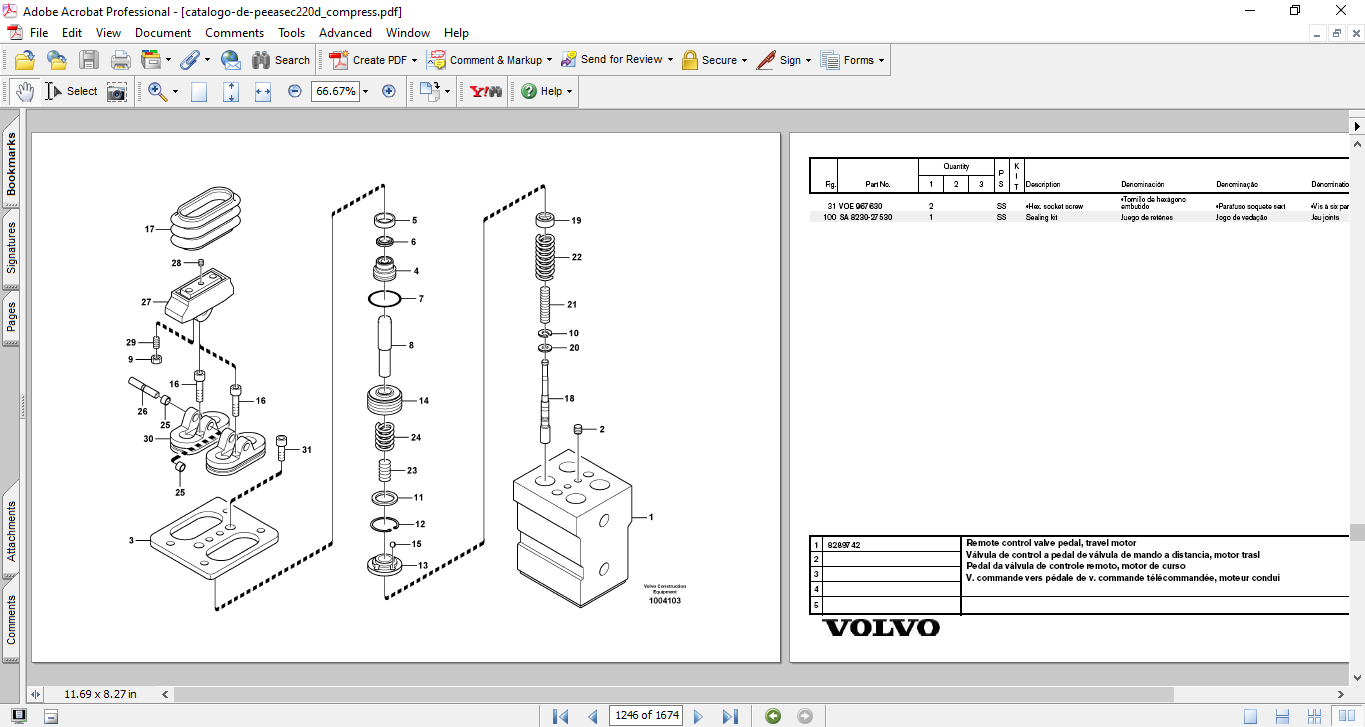Activate the Hand tool
1365x727 pixels.
[24, 92]
